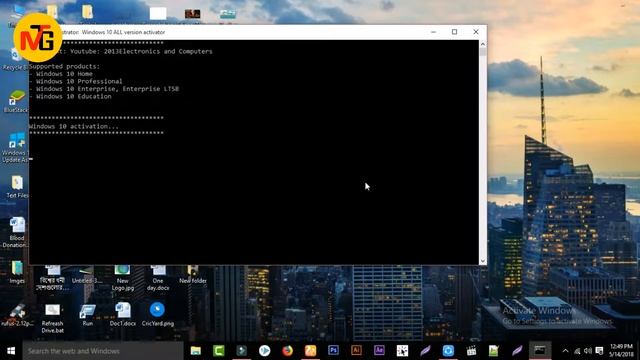This screenshot has width=640, height=360.
Task: Click the activator window title bar text
Action: [113, 32]
